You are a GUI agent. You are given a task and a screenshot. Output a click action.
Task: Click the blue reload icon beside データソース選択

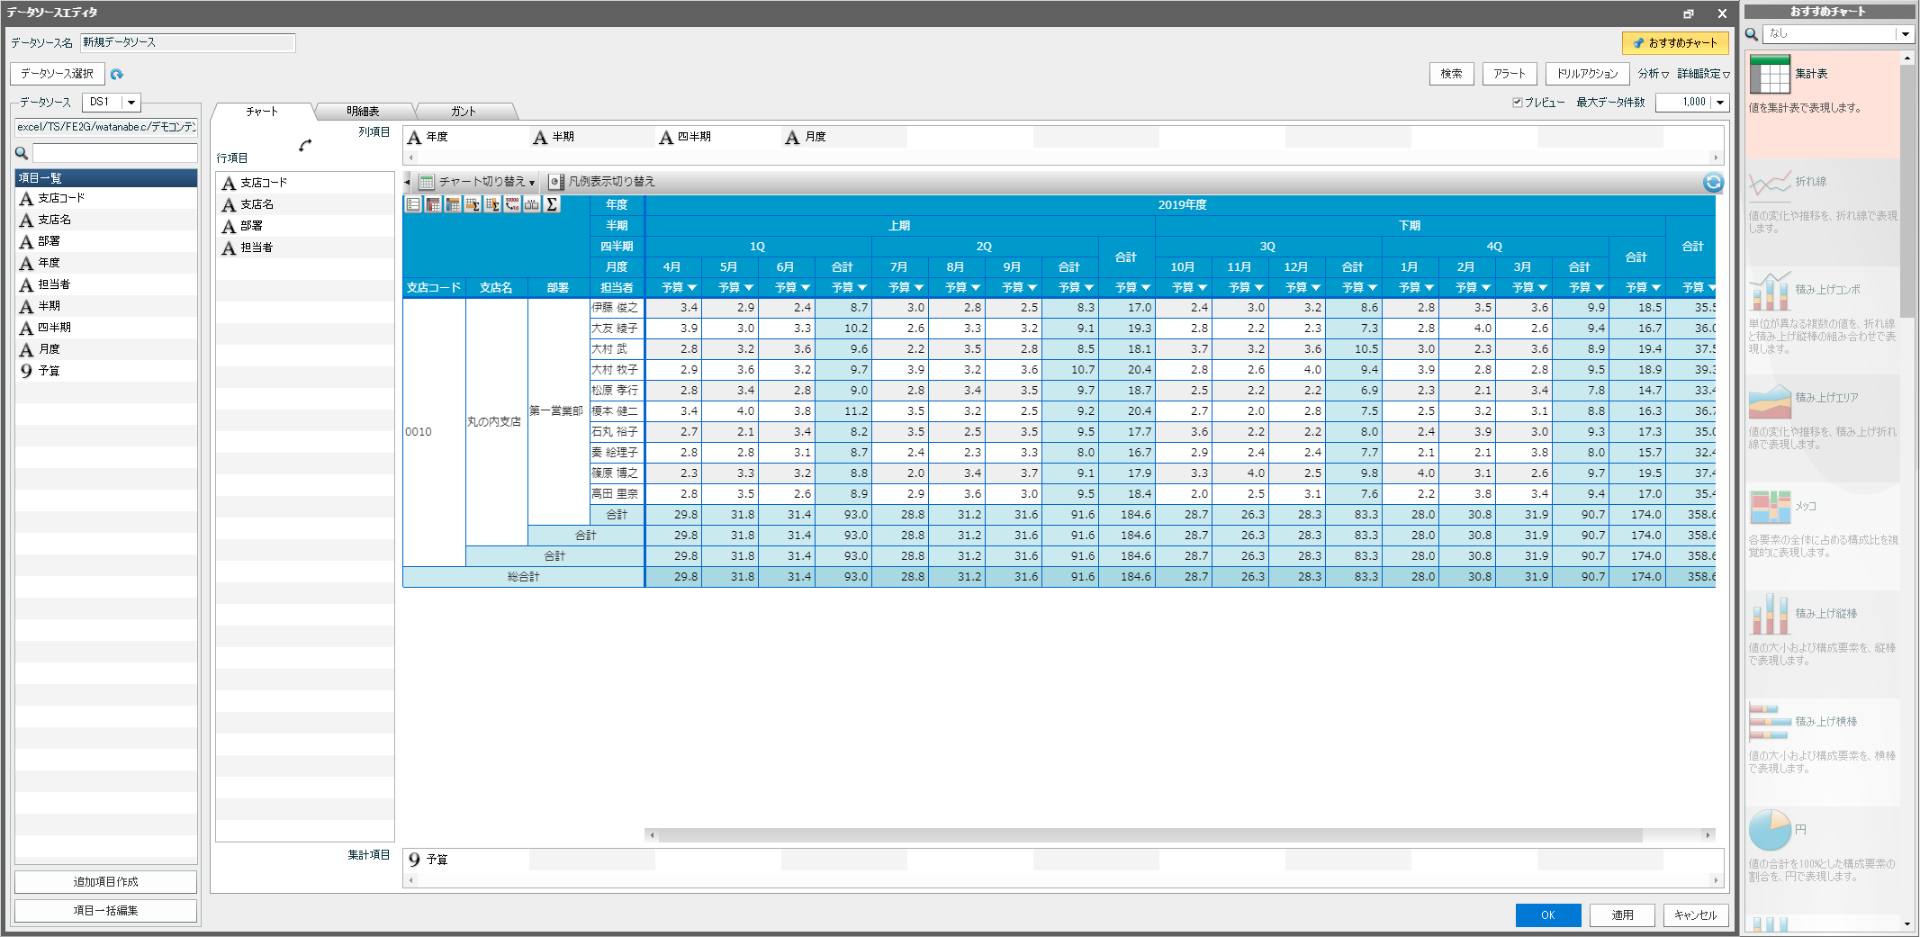point(117,74)
